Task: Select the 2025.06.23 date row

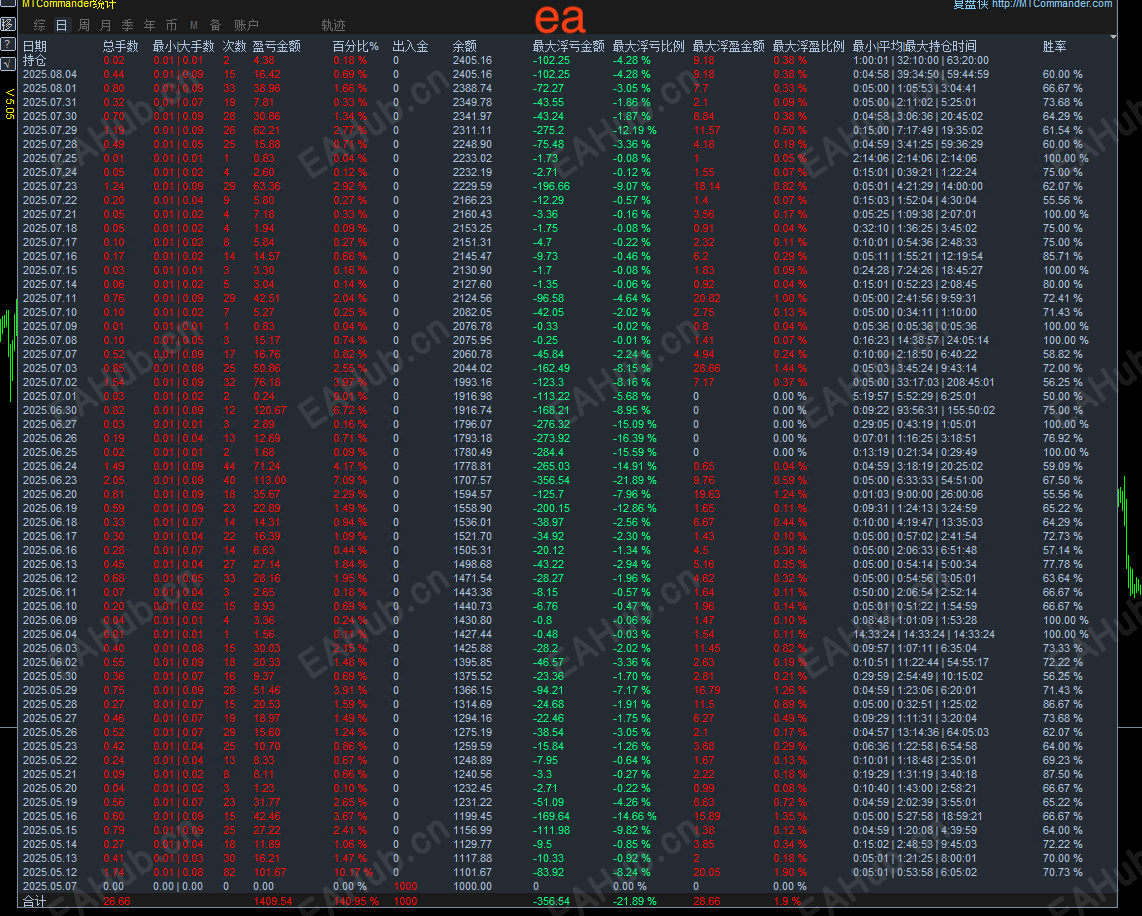Action: coord(50,480)
